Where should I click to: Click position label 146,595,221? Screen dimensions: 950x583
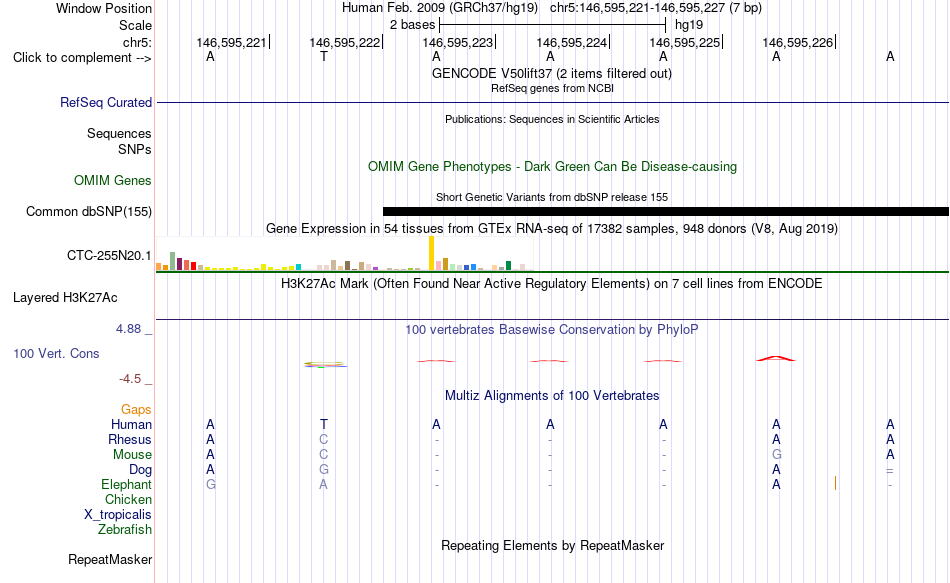point(231,42)
